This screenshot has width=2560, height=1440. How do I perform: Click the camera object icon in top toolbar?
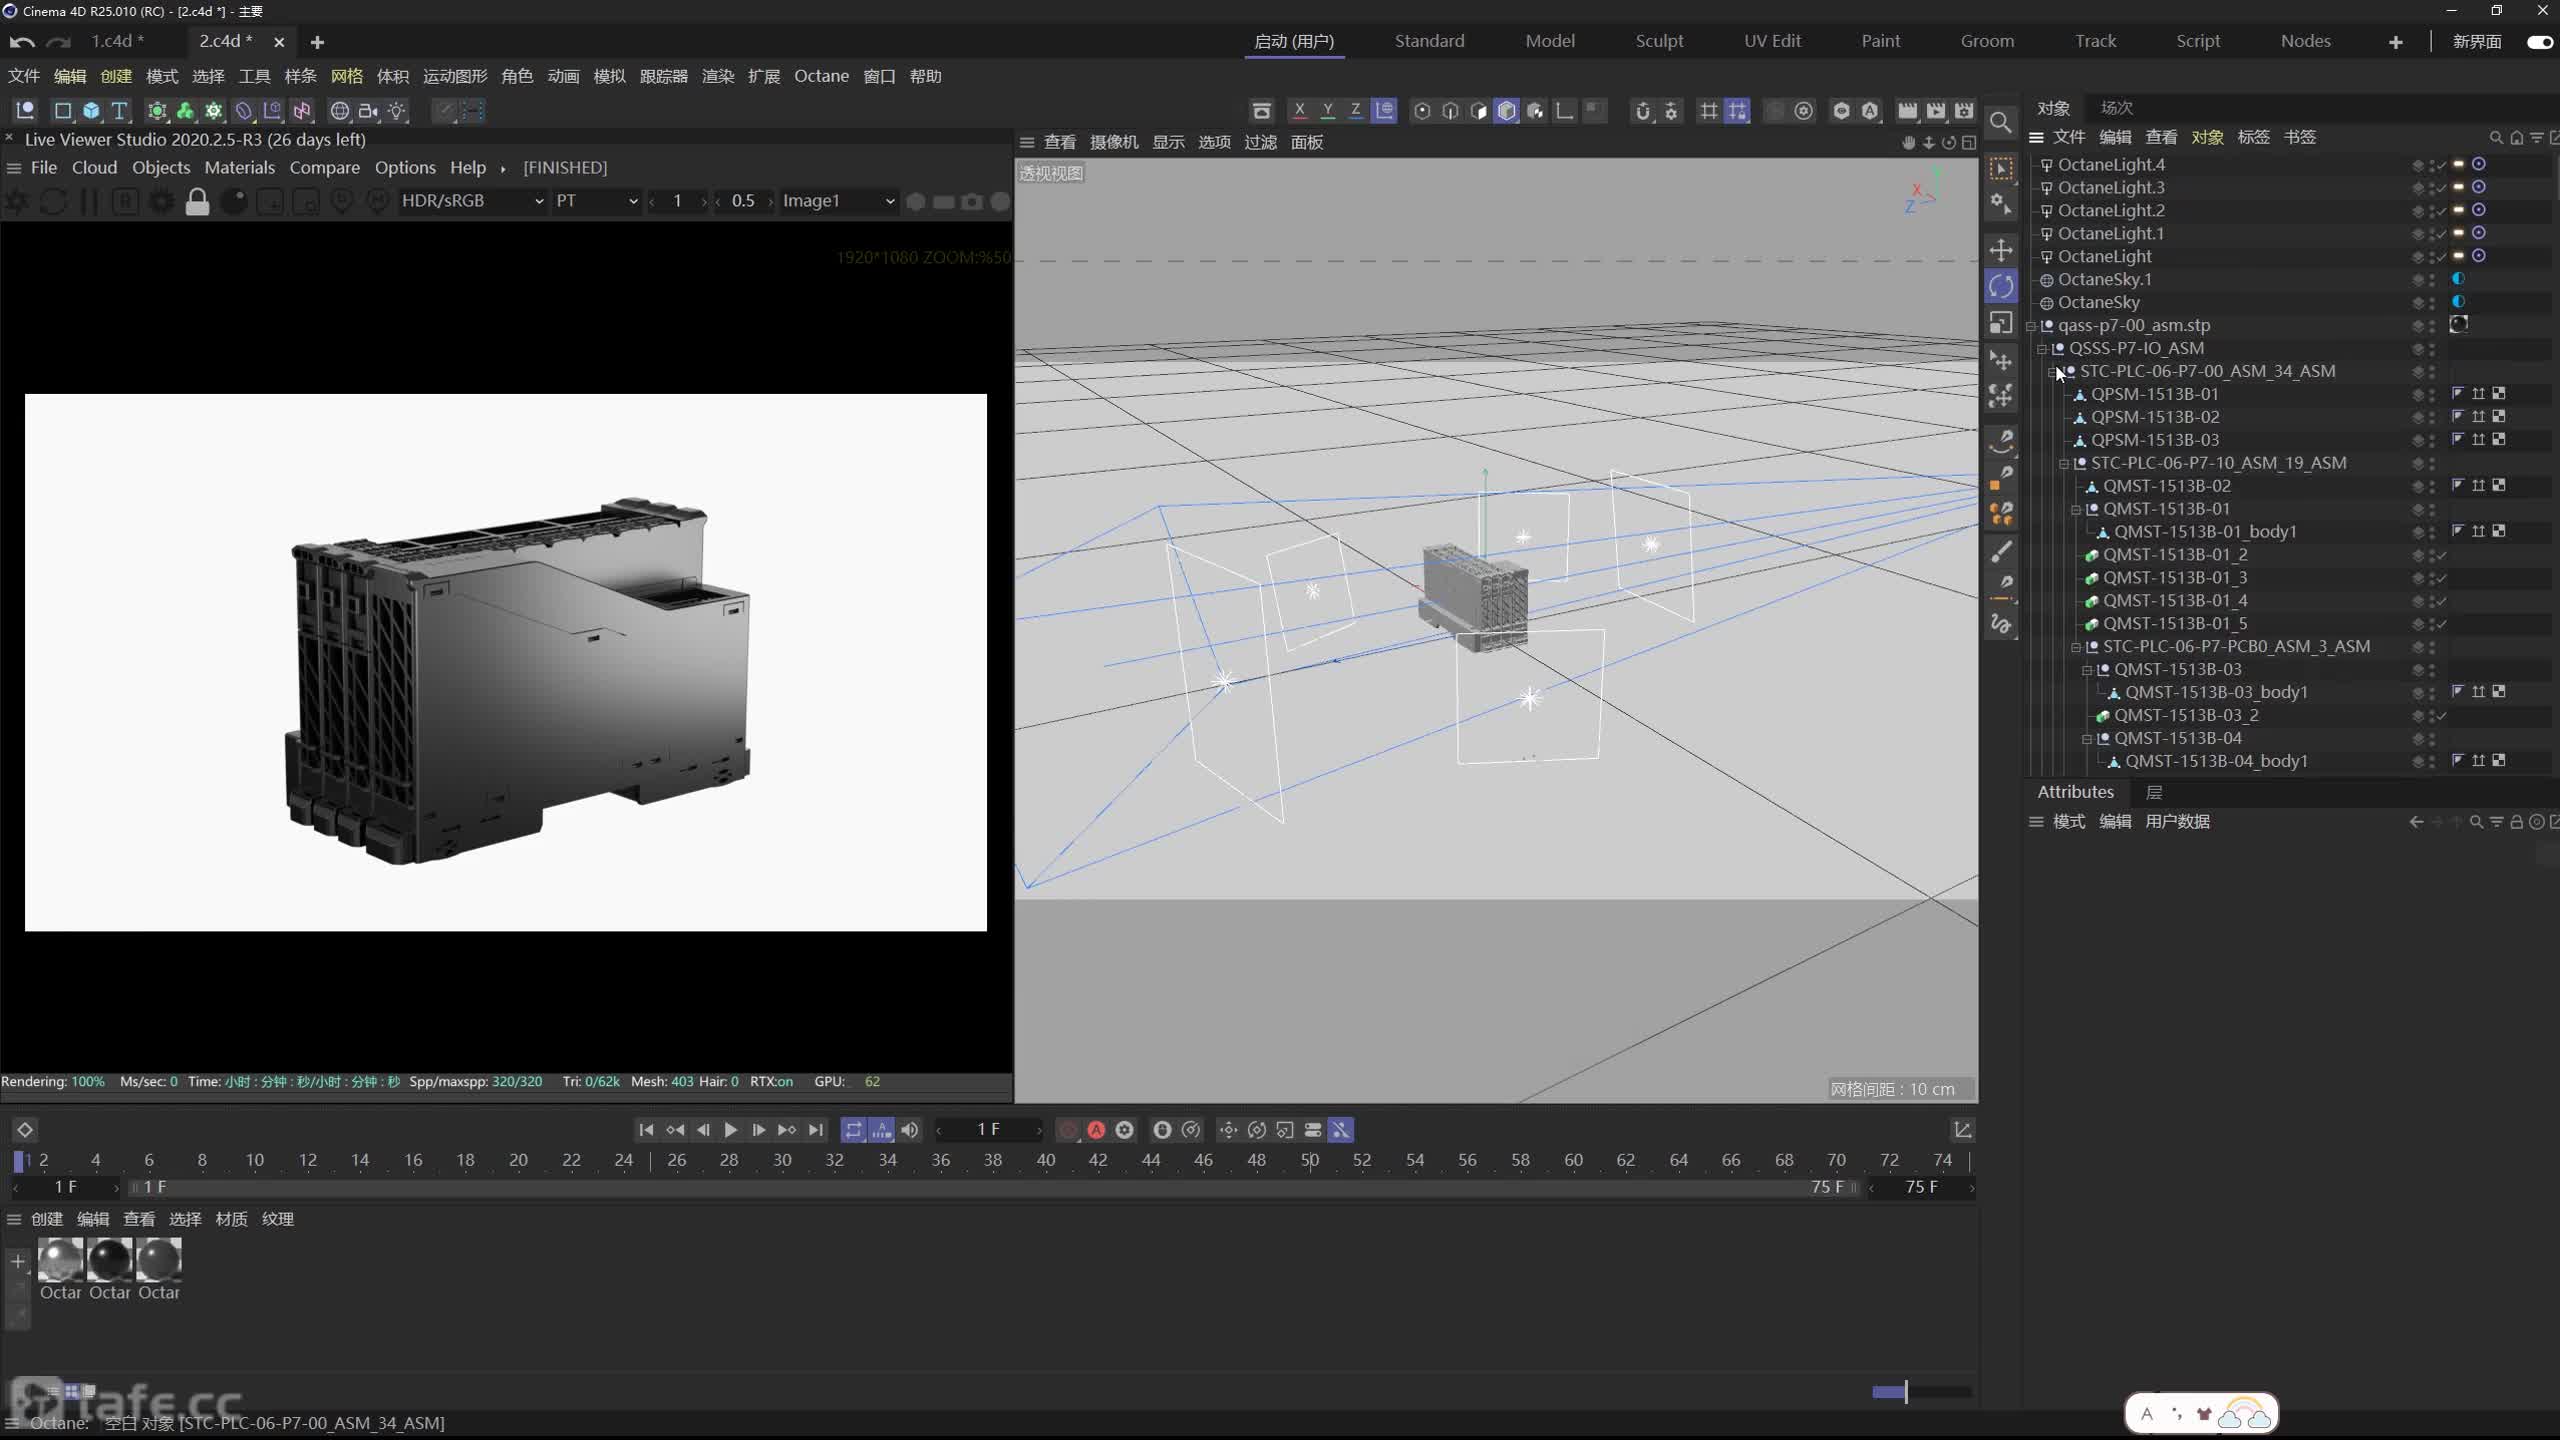(368, 110)
